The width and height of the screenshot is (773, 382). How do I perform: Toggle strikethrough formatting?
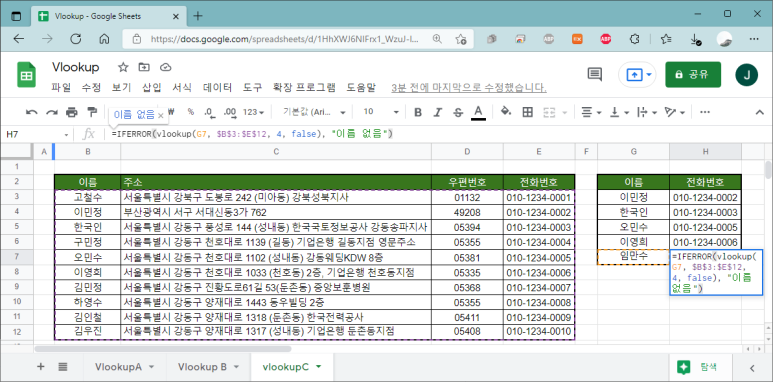[457, 112]
